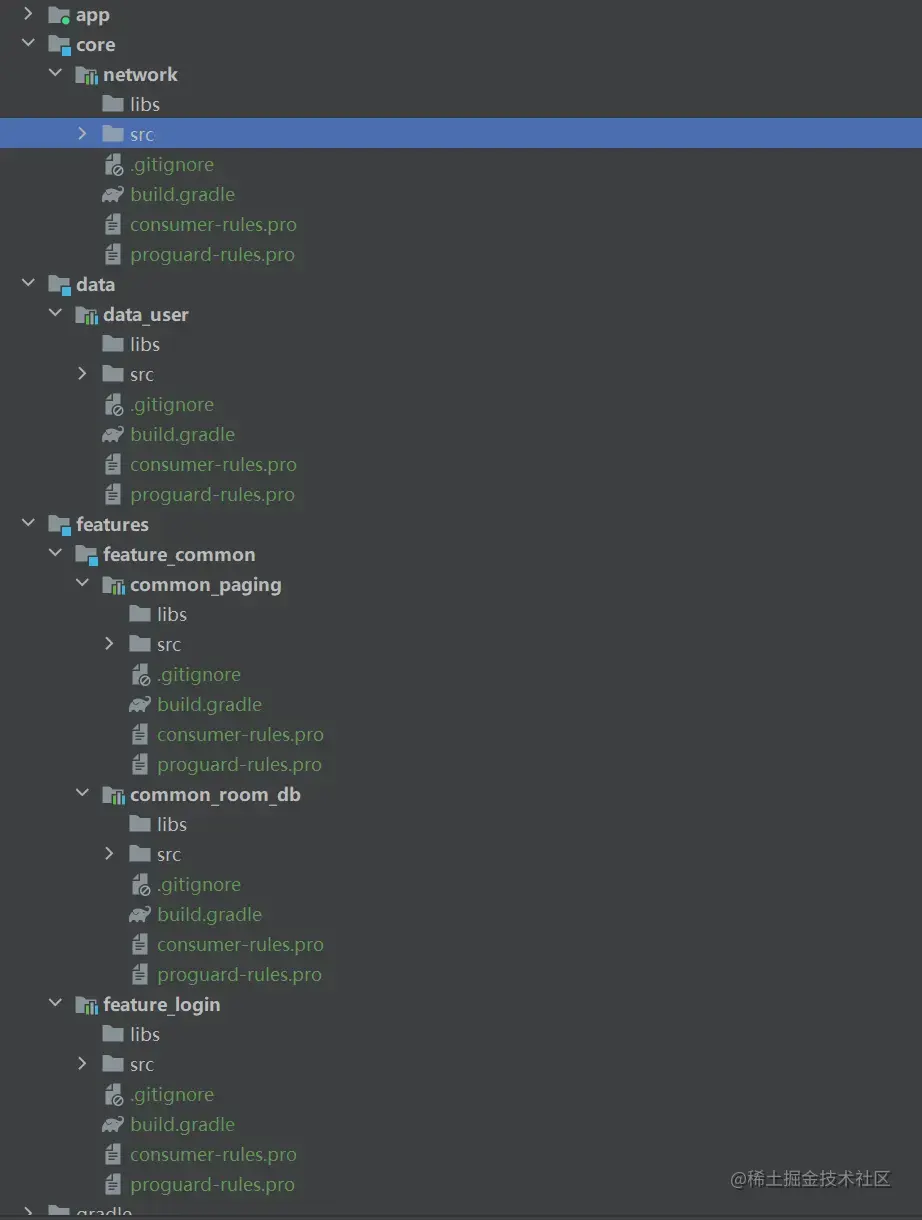
Task: Collapse the data folder
Action: (x=28, y=285)
